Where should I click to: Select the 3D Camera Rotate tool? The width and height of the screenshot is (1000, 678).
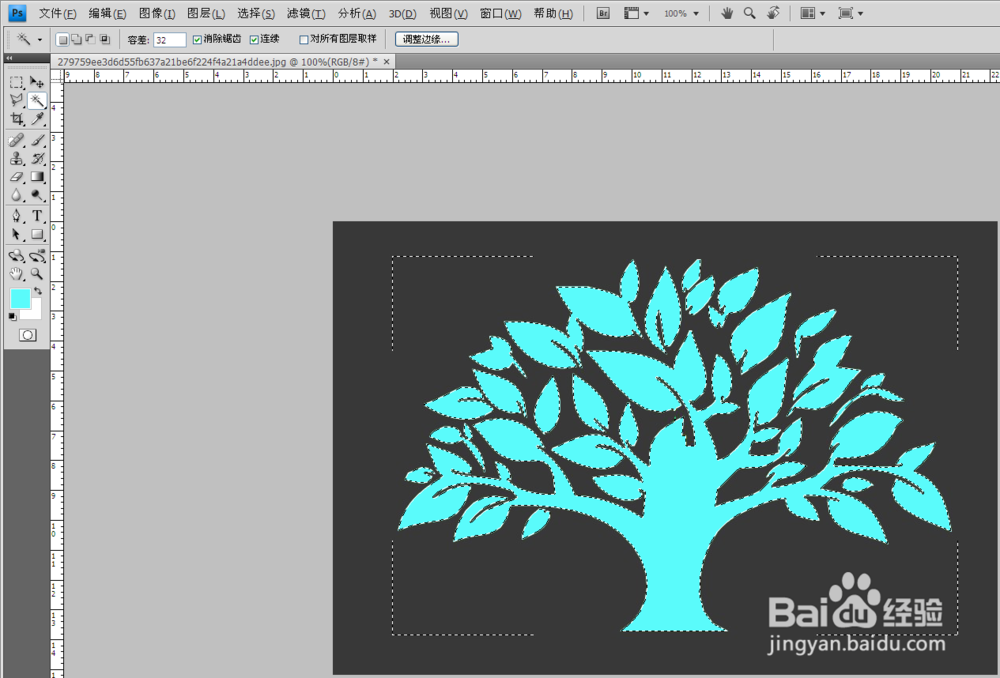pos(37,256)
